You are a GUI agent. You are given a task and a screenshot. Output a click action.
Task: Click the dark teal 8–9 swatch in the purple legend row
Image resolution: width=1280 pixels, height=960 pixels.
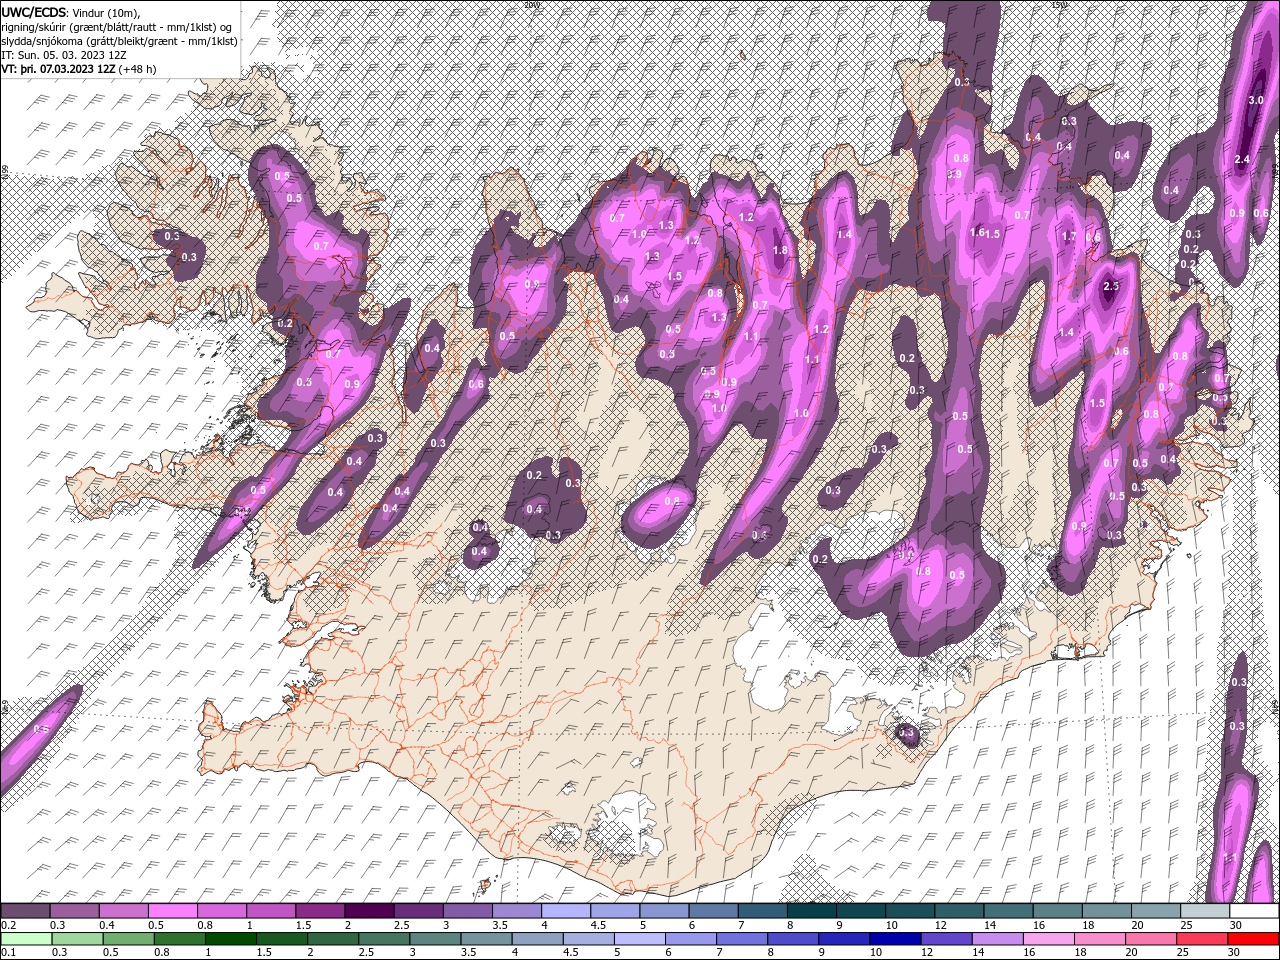pos(812,911)
